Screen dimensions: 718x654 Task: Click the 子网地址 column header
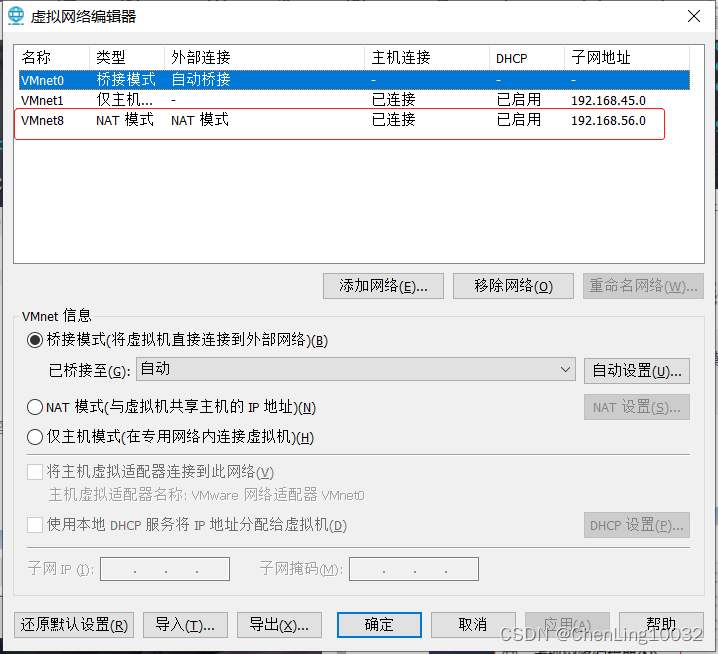pos(627,58)
